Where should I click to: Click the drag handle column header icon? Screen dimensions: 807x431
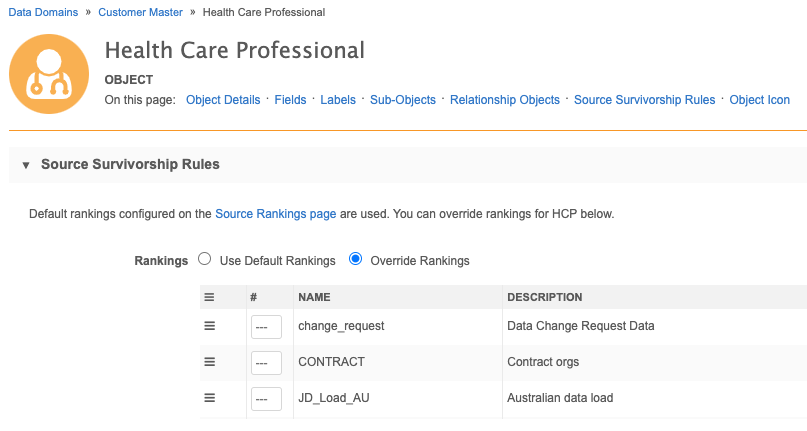point(210,297)
